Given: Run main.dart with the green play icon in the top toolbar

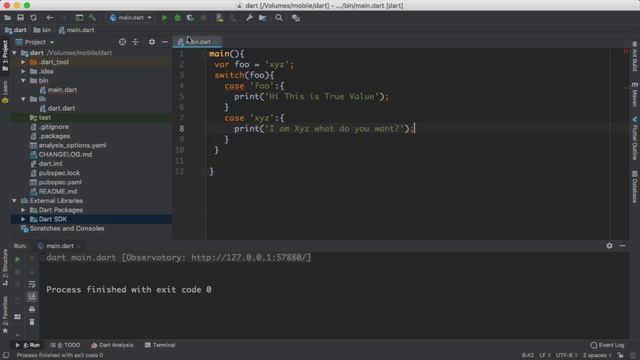Looking at the screenshot, I should [164, 18].
